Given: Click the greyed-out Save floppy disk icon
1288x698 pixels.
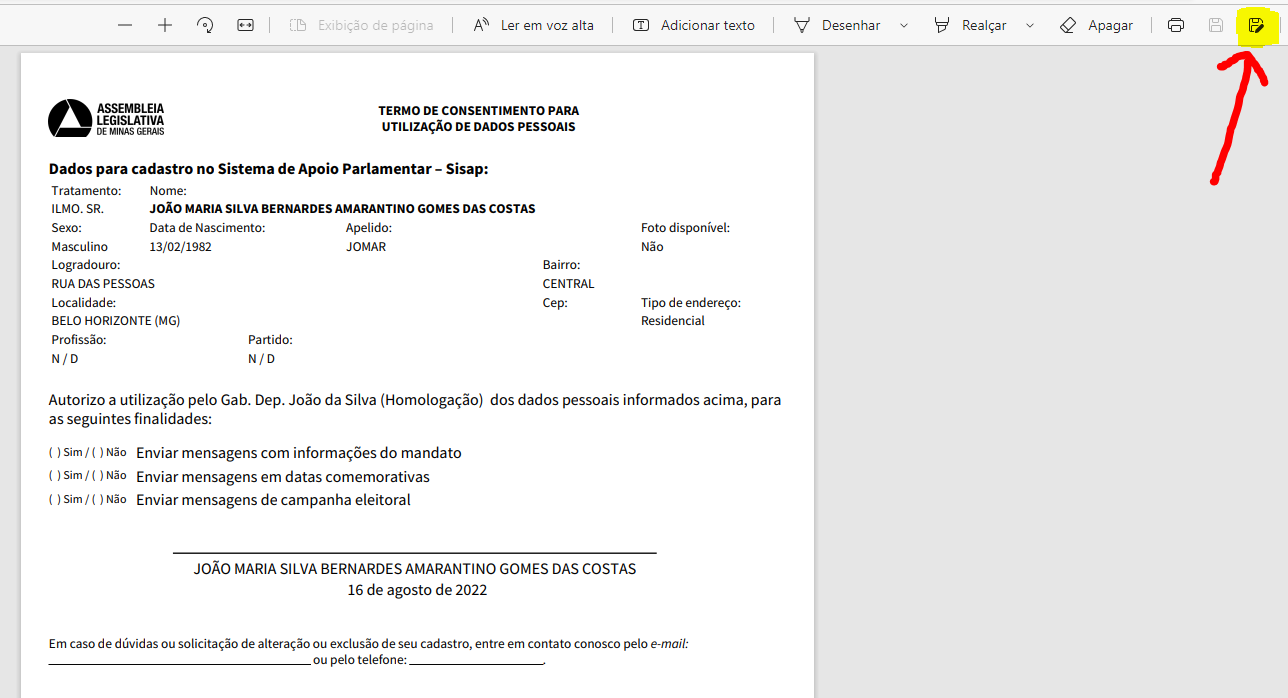Looking at the screenshot, I should point(1216,25).
